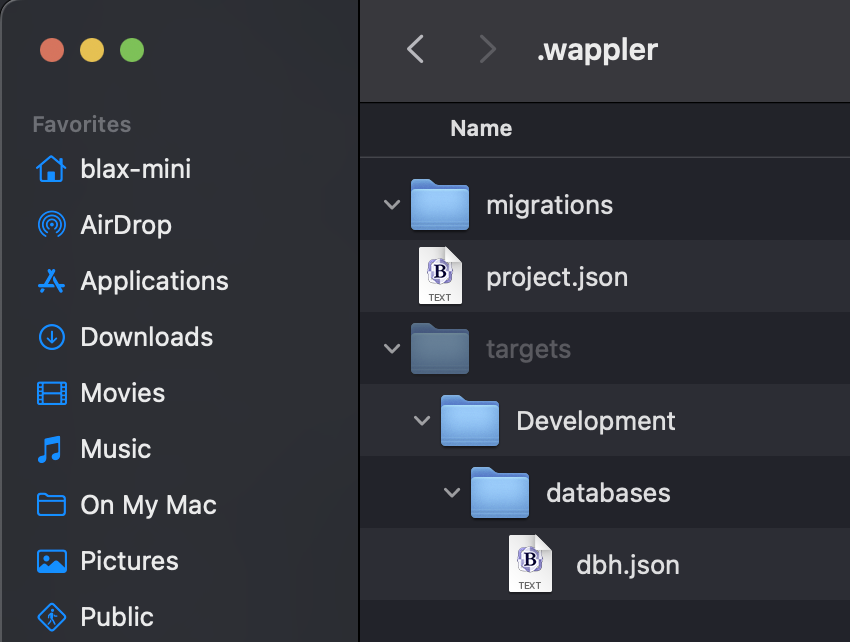
Task: Select the dbh.json file icon
Action: [x=530, y=563]
